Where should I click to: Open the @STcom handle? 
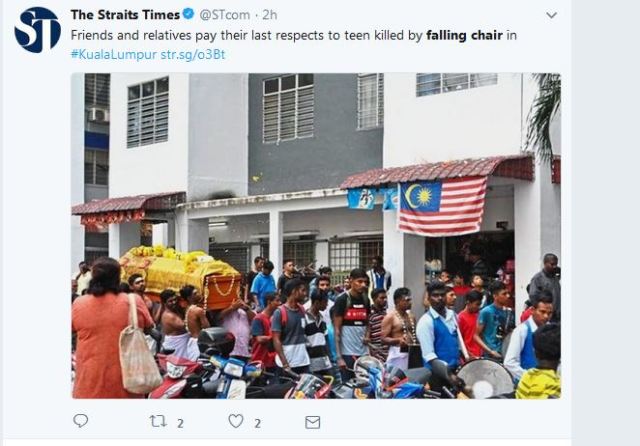[224, 15]
